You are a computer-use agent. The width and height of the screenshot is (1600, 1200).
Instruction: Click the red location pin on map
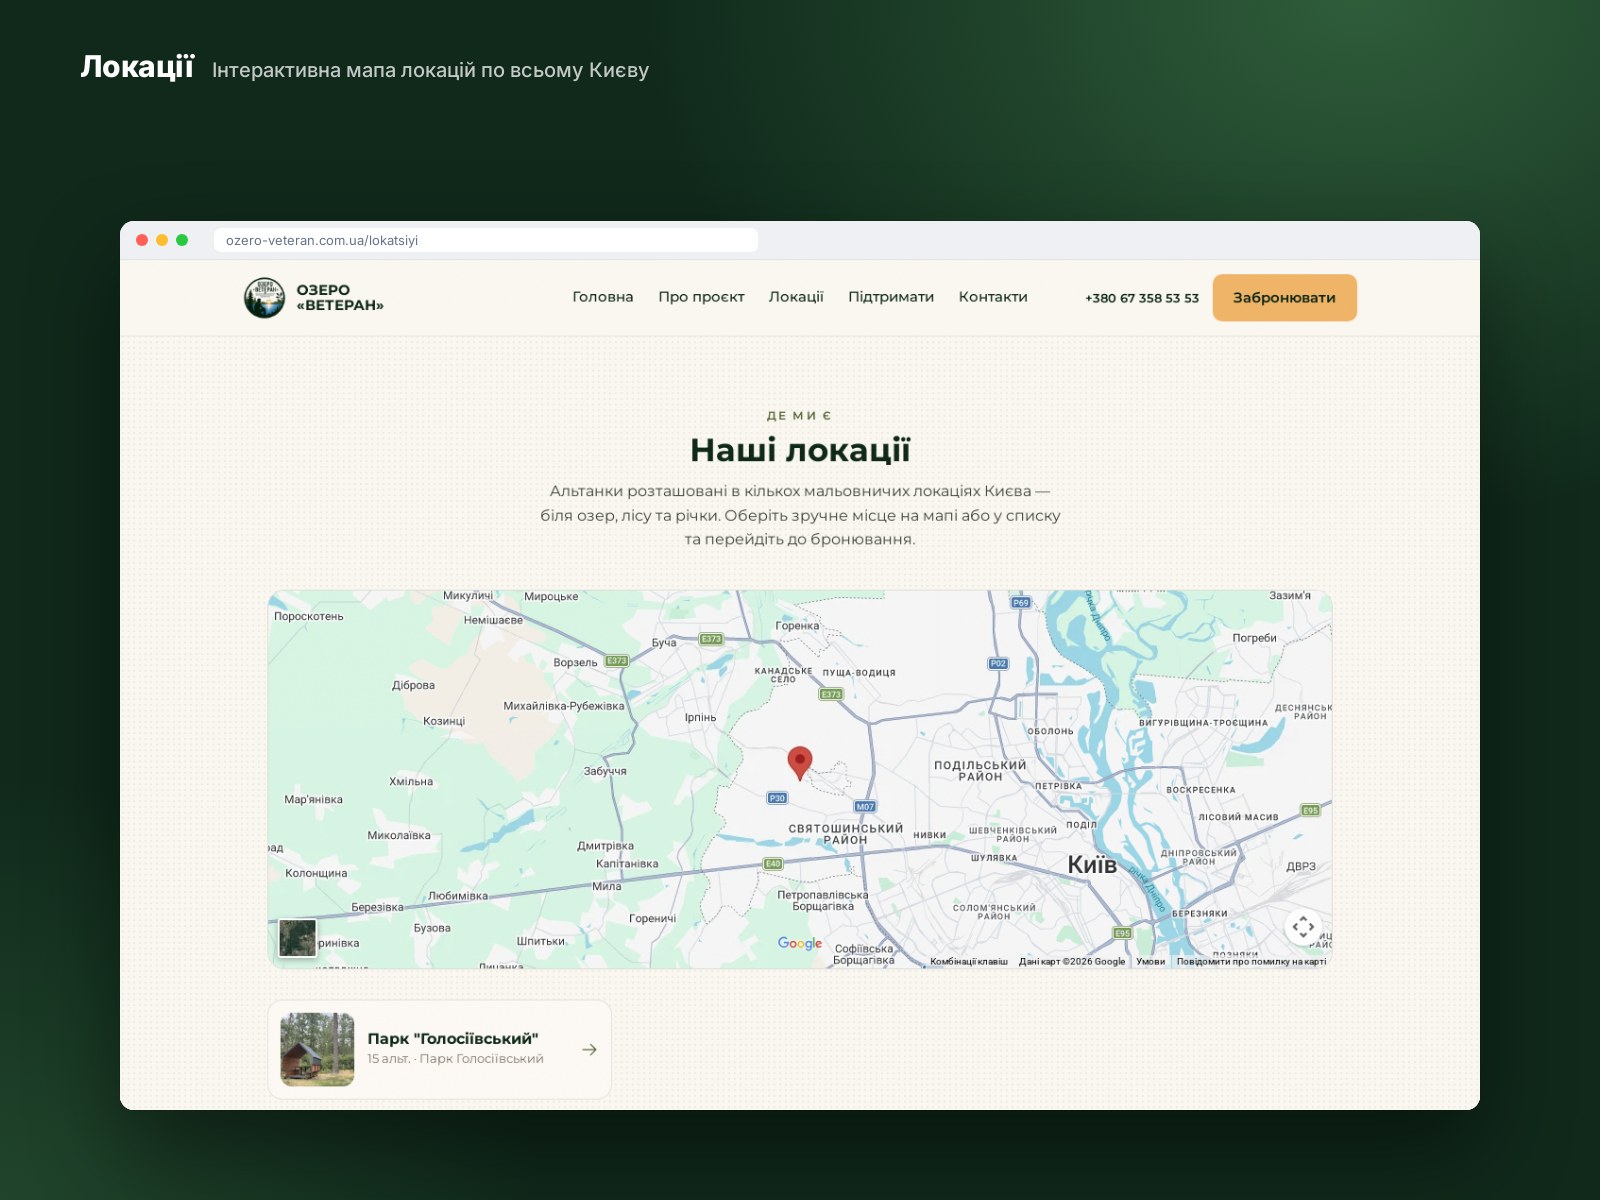coord(800,763)
